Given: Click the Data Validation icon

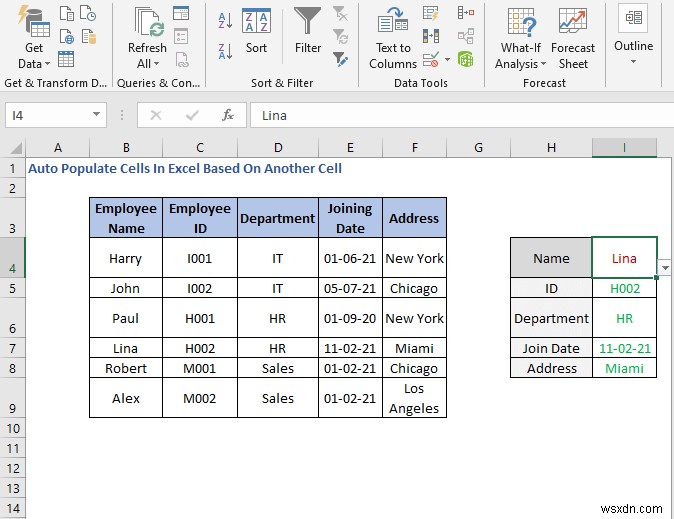Looking at the screenshot, I should pos(431,59).
